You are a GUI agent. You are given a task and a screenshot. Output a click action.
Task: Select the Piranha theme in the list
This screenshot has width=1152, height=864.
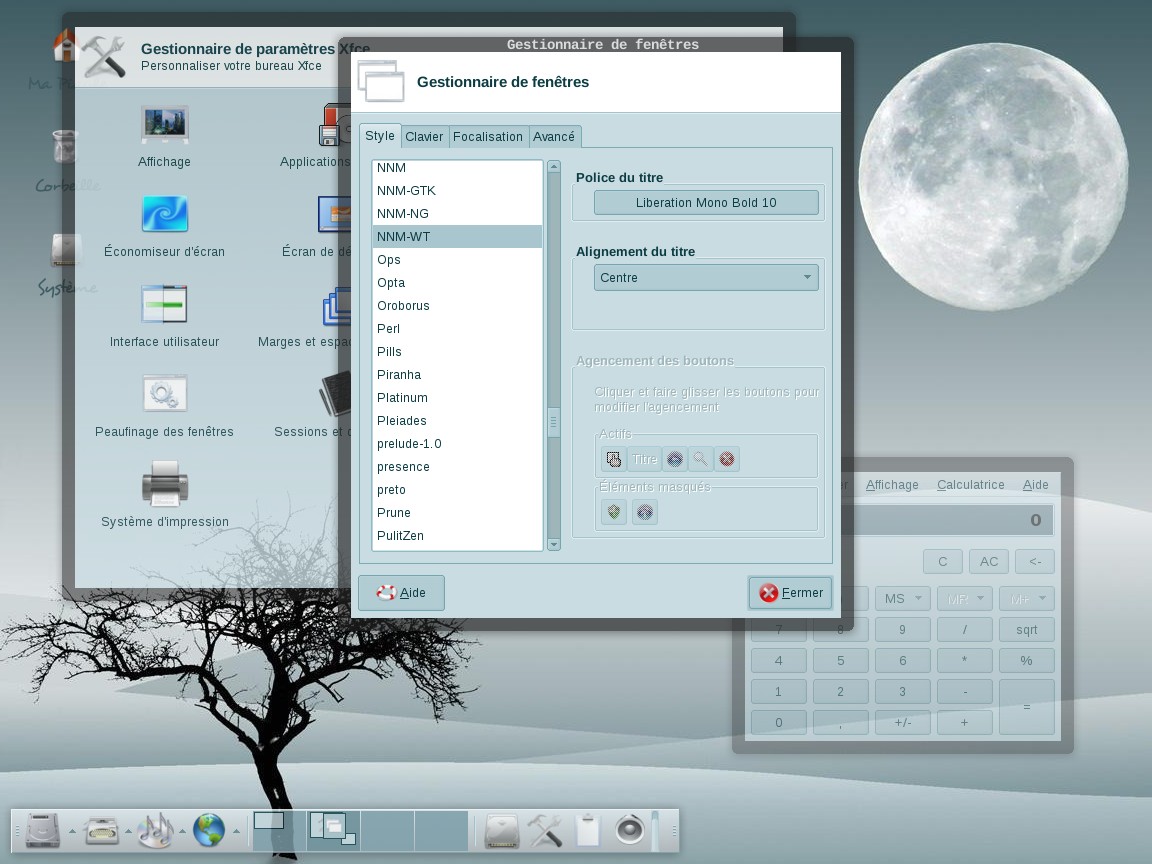click(x=457, y=375)
